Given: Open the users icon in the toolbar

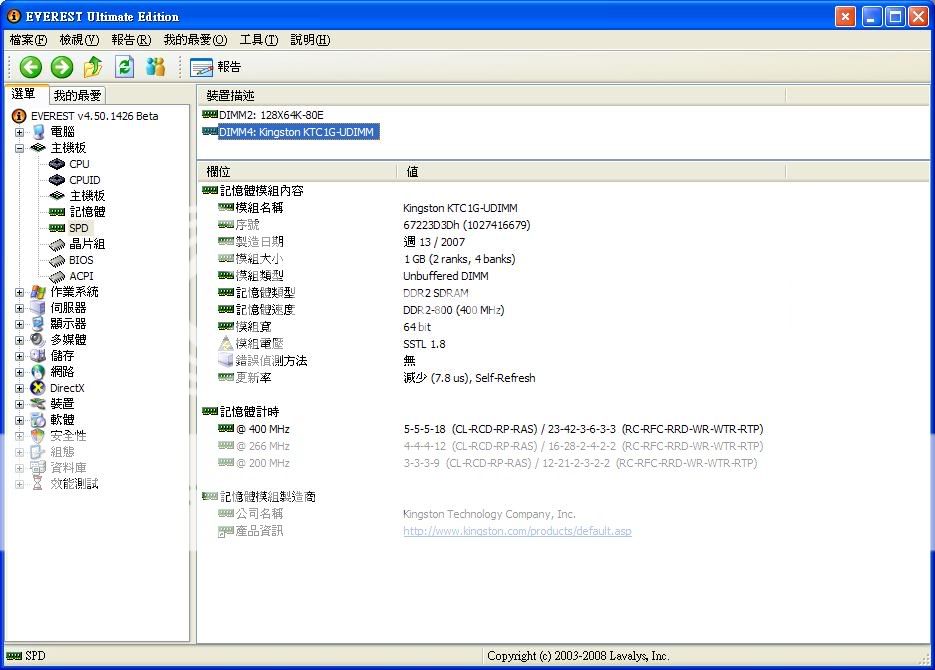Looking at the screenshot, I should coord(156,67).
